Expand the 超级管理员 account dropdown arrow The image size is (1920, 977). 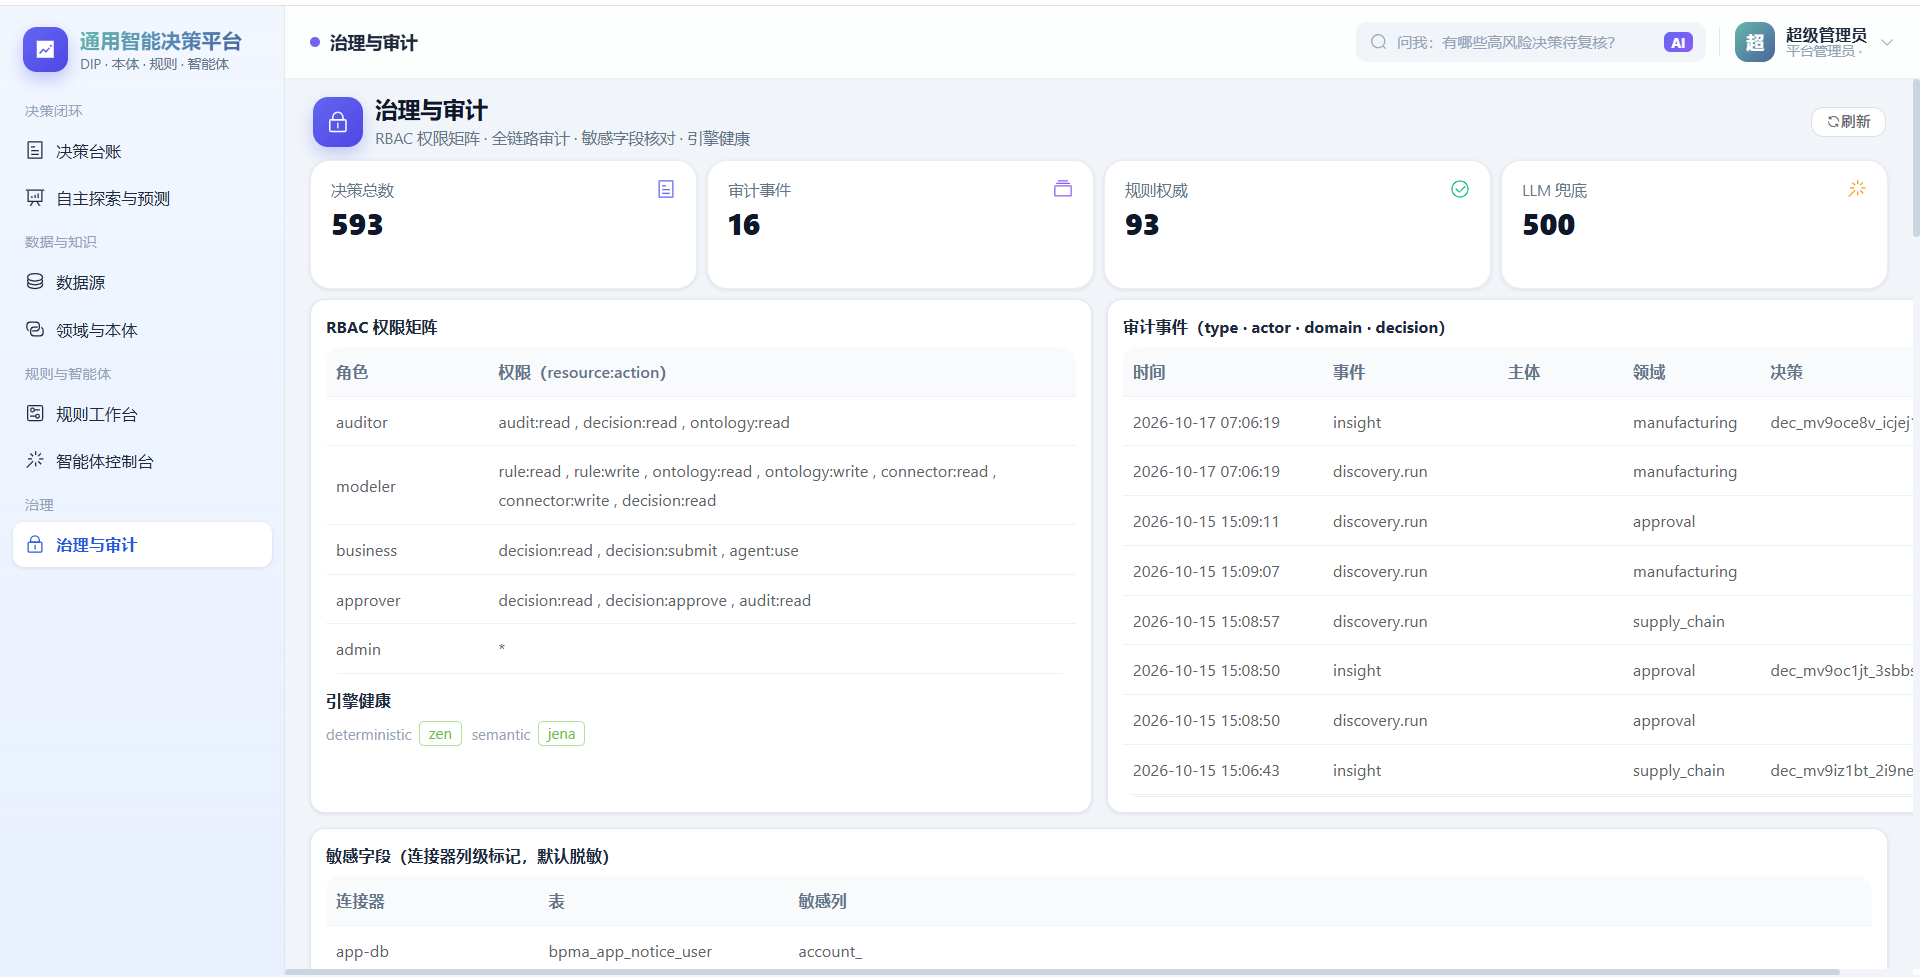[1887, 42]
